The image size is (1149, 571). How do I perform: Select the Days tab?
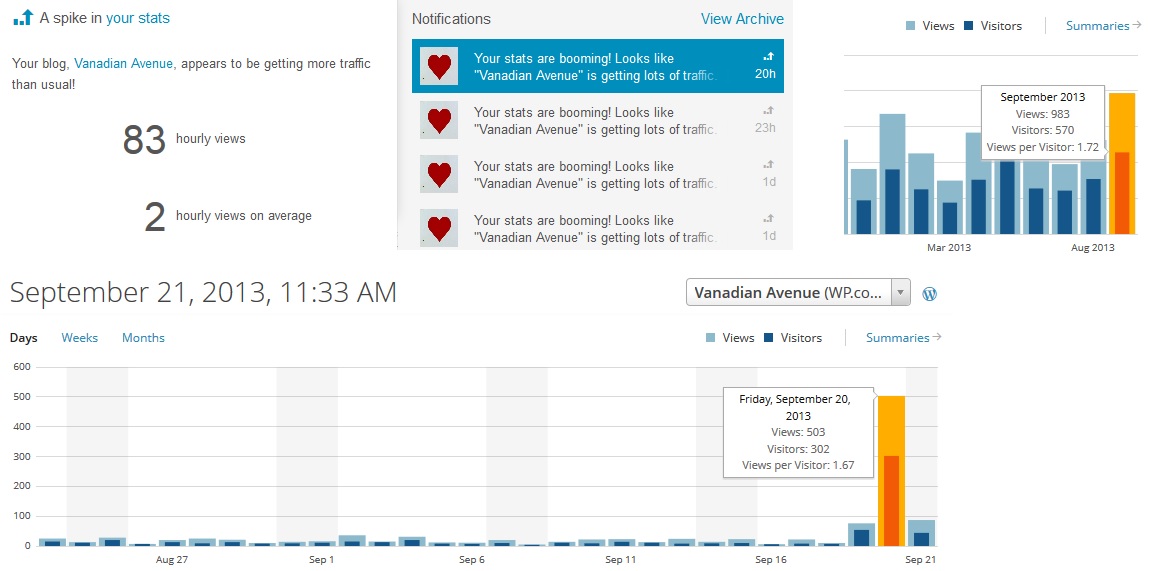click(24, 338)
